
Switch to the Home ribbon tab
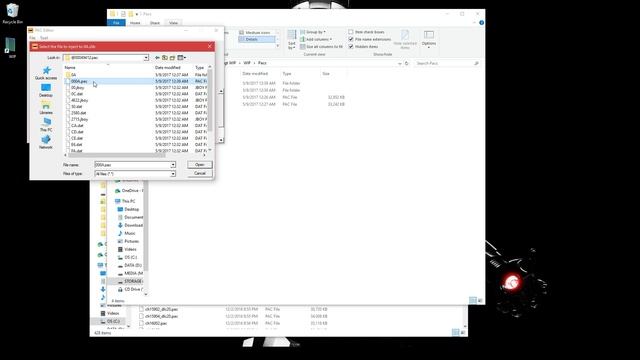pos(135,23)
